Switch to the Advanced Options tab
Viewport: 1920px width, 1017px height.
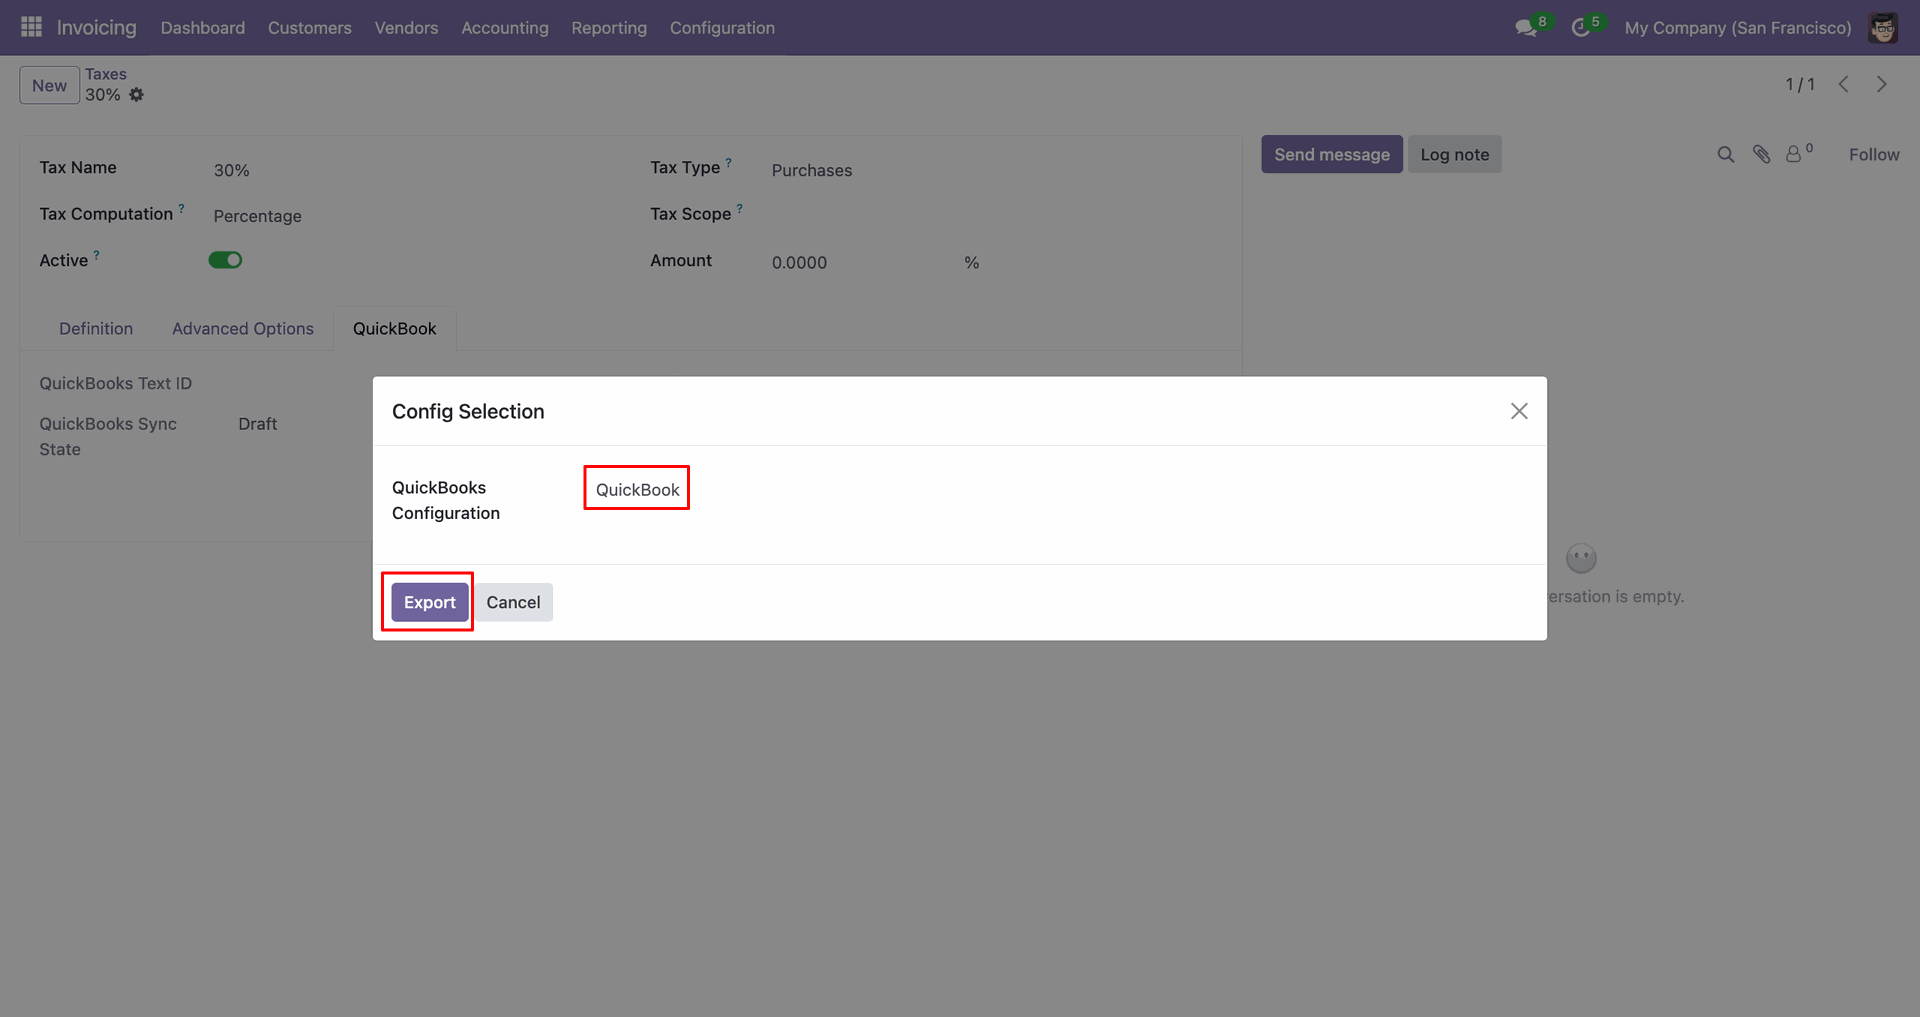pos(243,329)
